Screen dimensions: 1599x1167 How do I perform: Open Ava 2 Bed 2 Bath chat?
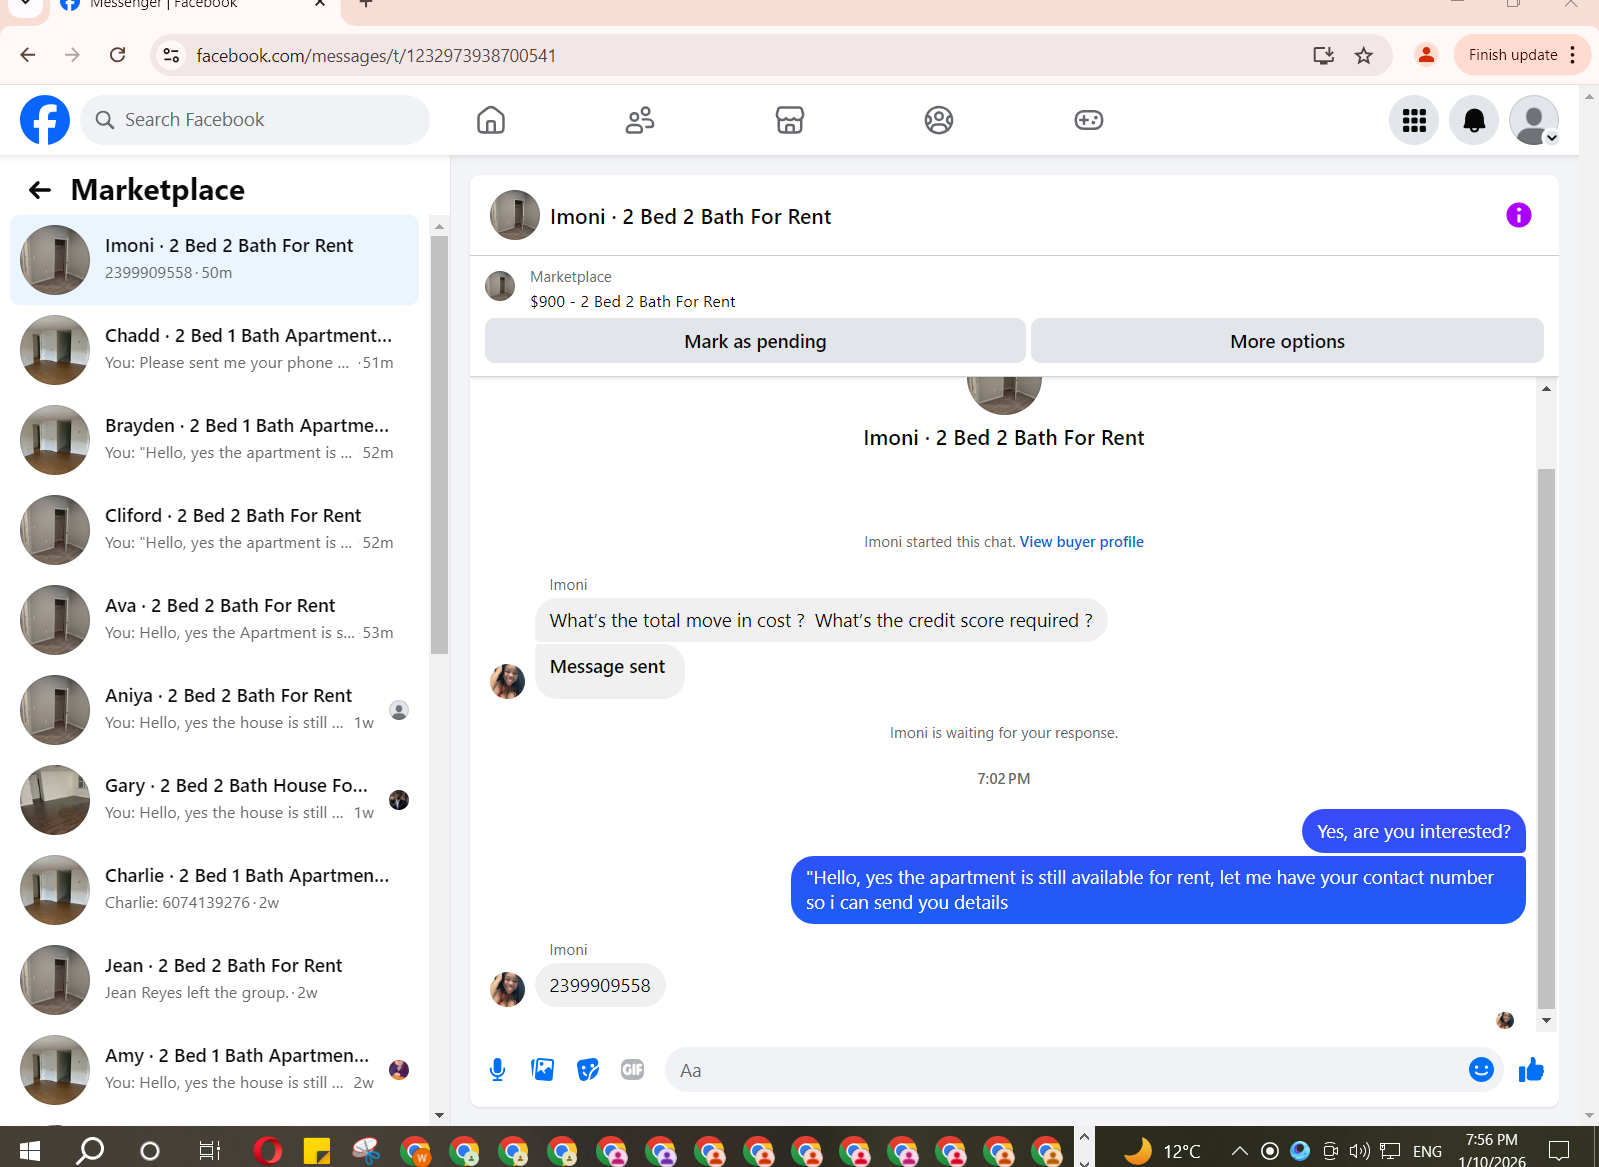coord(215,620)
